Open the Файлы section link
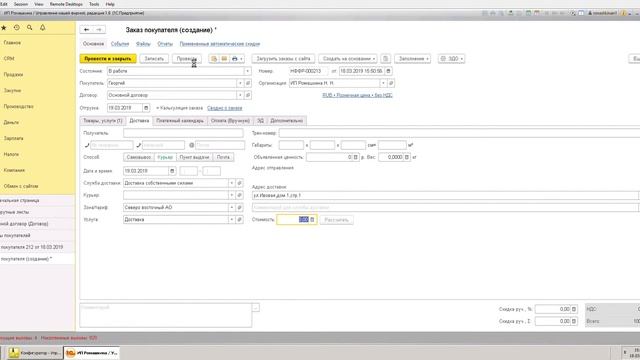This screenshot has width=640, height=360. [x=143, y=44]
